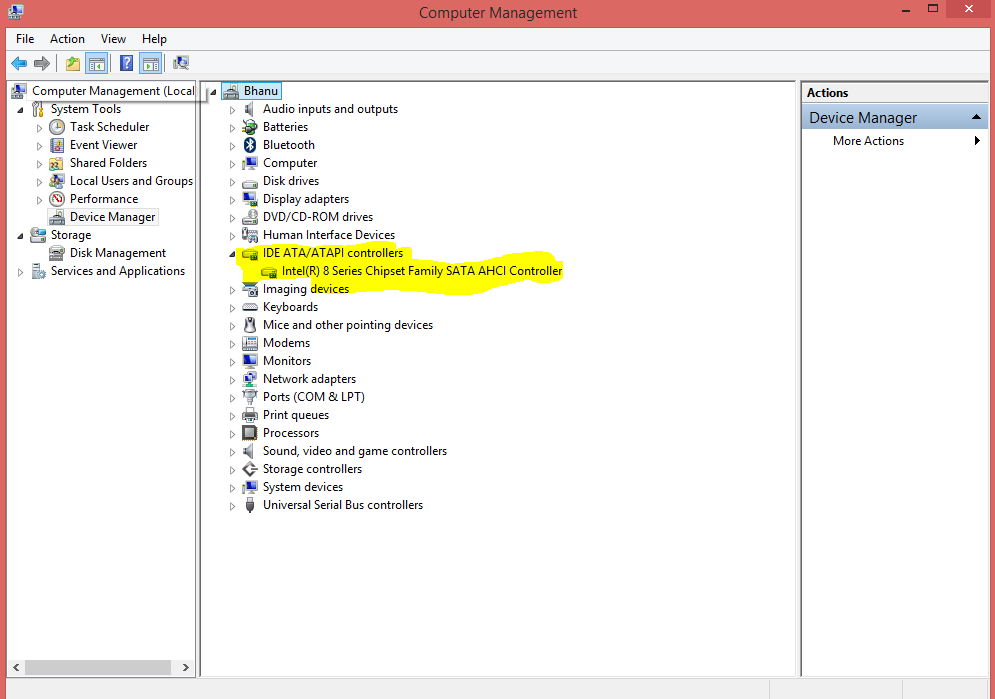
Task: Select Human Interface Devices category
Action: (329, 235)
